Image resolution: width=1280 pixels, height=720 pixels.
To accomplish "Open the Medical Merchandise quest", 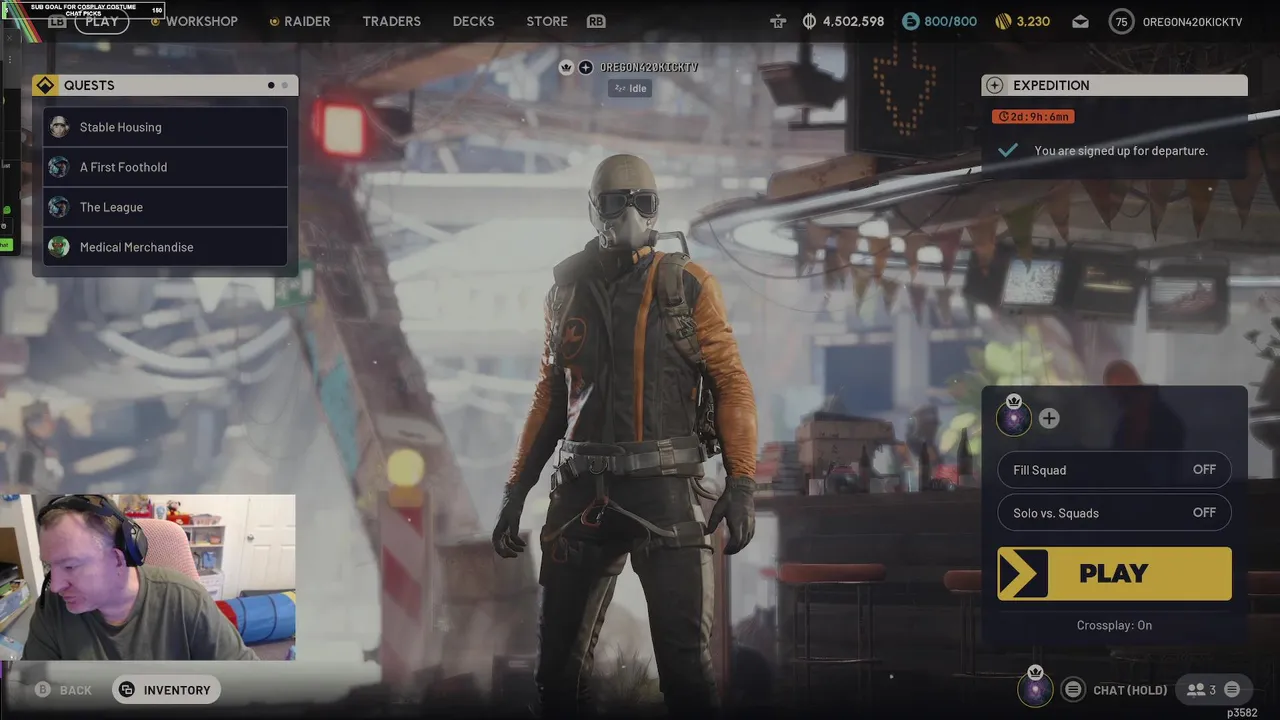I will tap(165, 247).
